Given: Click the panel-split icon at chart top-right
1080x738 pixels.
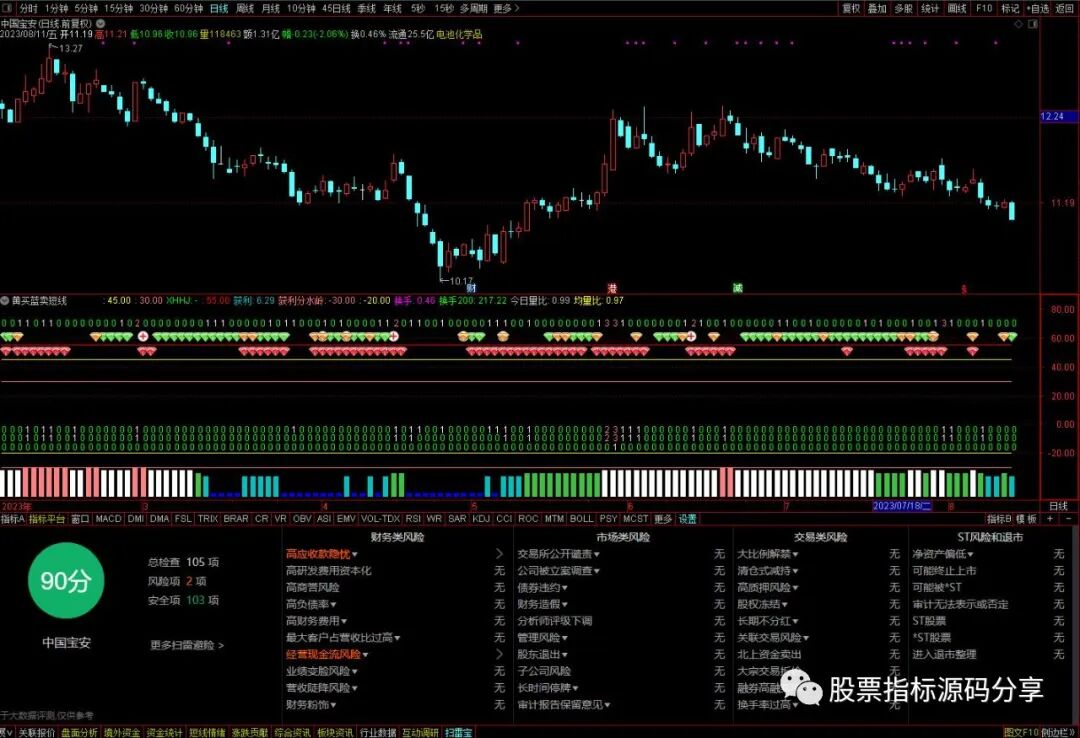Looking at the screenshot, I should tap(1032, 24).
